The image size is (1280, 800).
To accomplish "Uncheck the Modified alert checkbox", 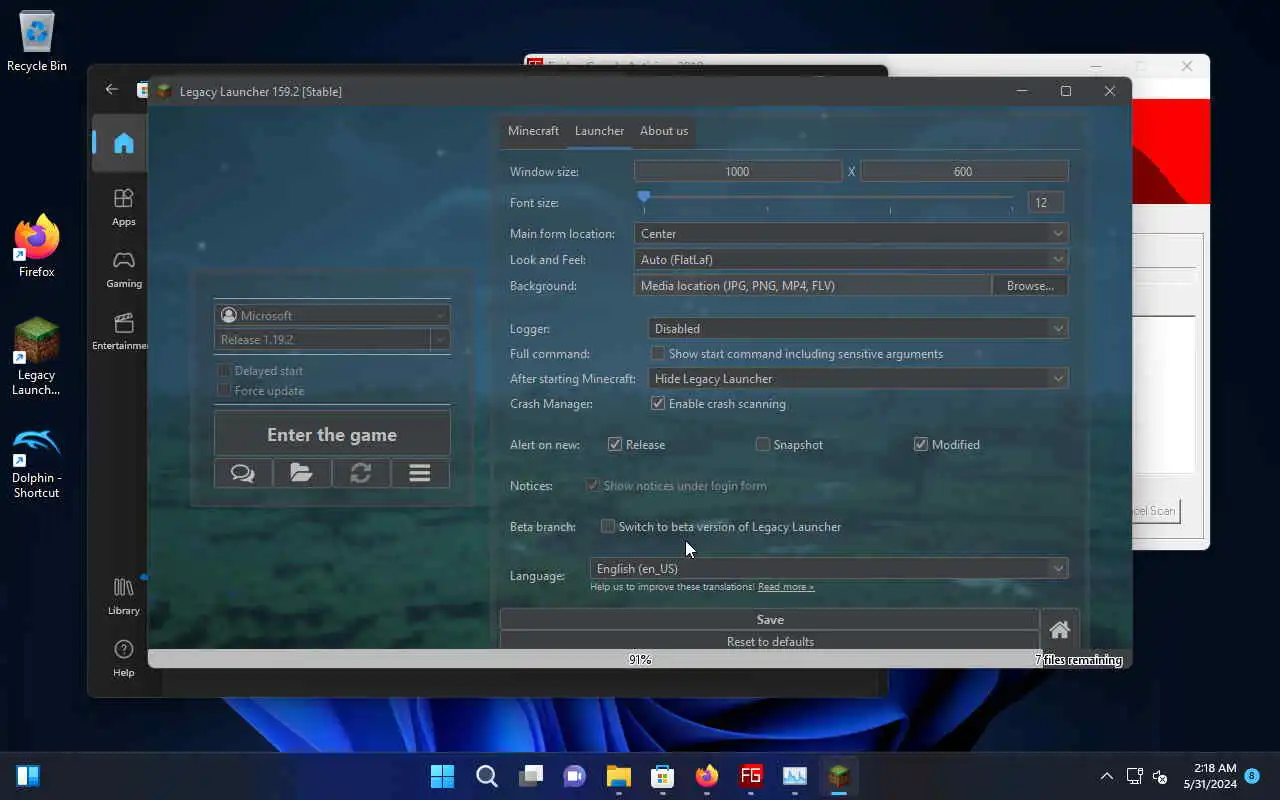I will click(x=921, y=444).
